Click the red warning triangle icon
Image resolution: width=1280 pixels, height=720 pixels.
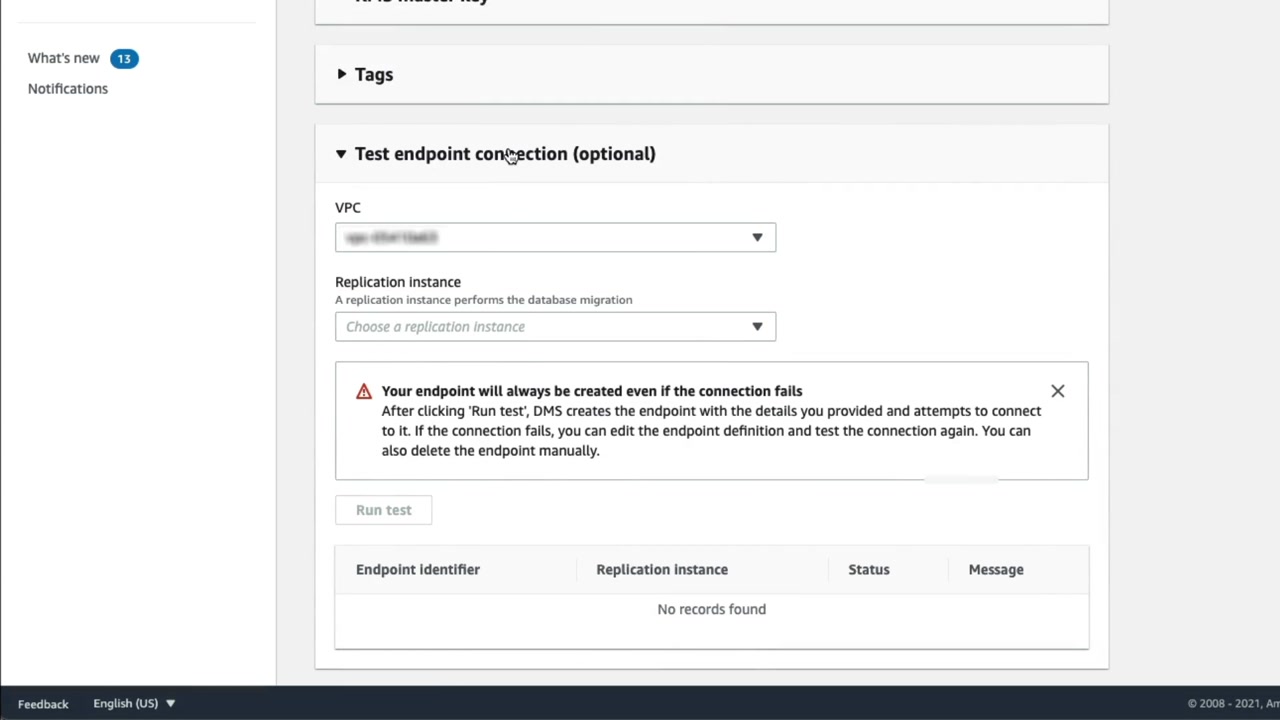pyautogui.click(x=364, y=391)
